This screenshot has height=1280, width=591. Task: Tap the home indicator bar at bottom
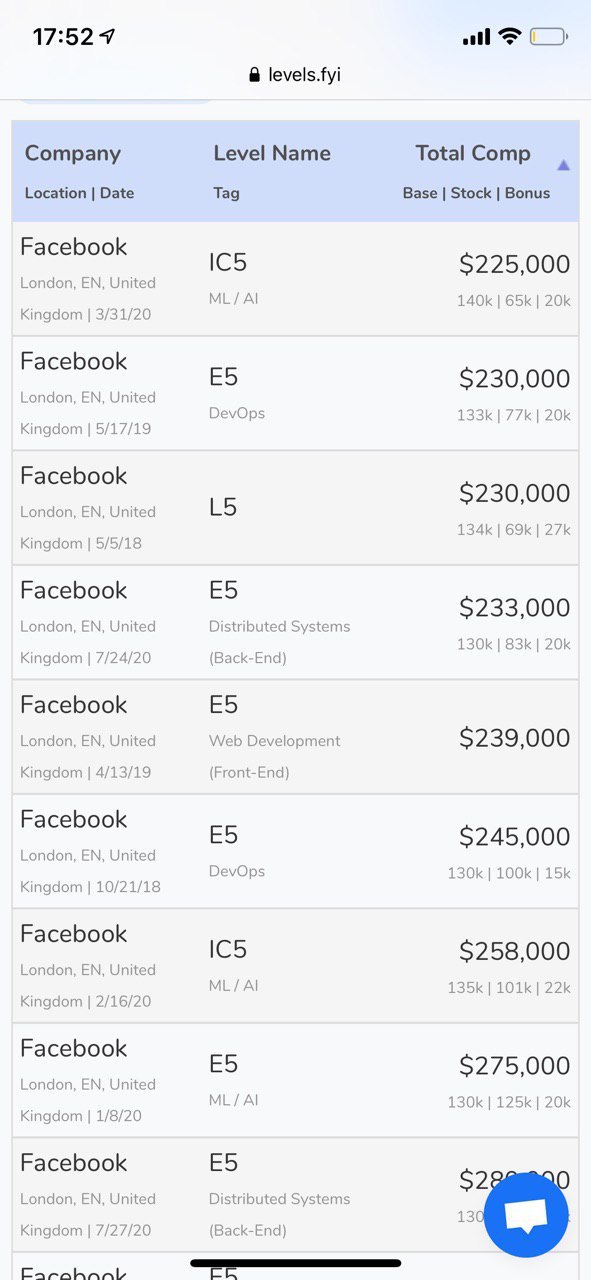tap(295, 1263)
